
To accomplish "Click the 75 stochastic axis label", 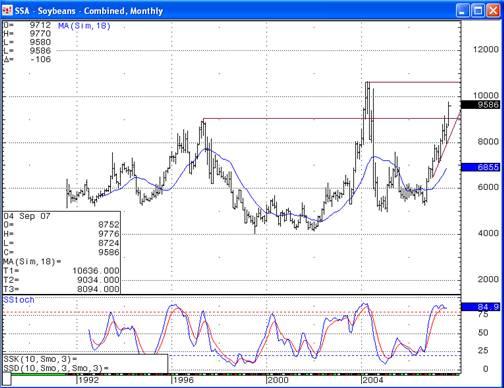I will point(483,315).
